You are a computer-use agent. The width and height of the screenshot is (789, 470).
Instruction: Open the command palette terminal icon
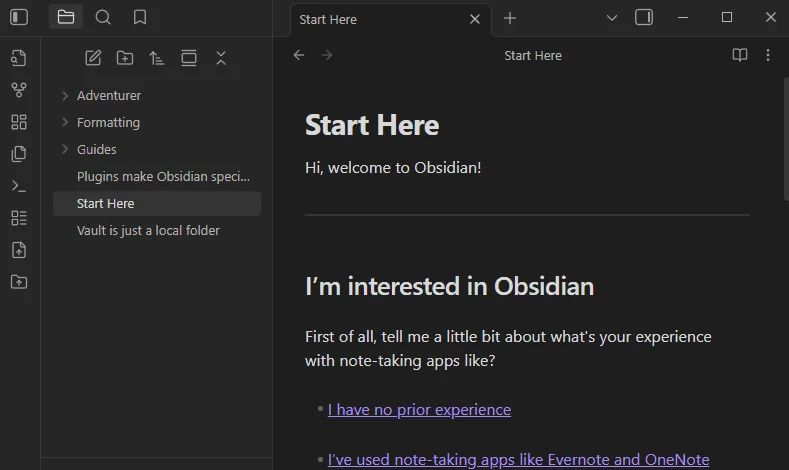click(18, 186)
